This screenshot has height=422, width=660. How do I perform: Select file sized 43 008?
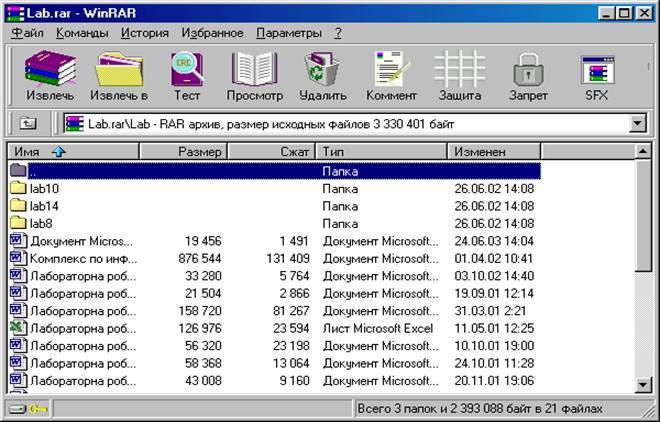(x=203, y=380)
